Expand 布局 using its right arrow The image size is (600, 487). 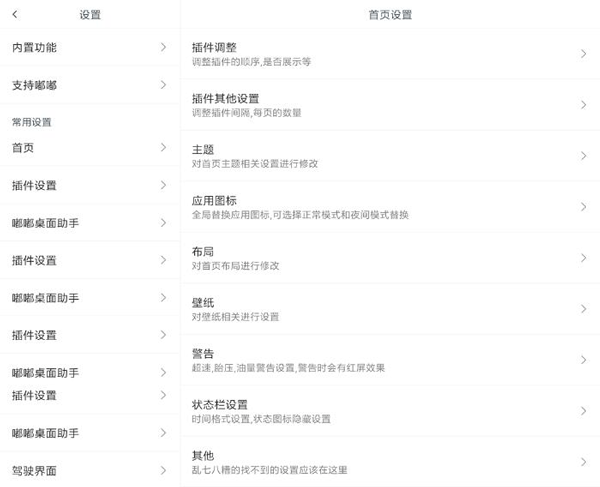583,257
